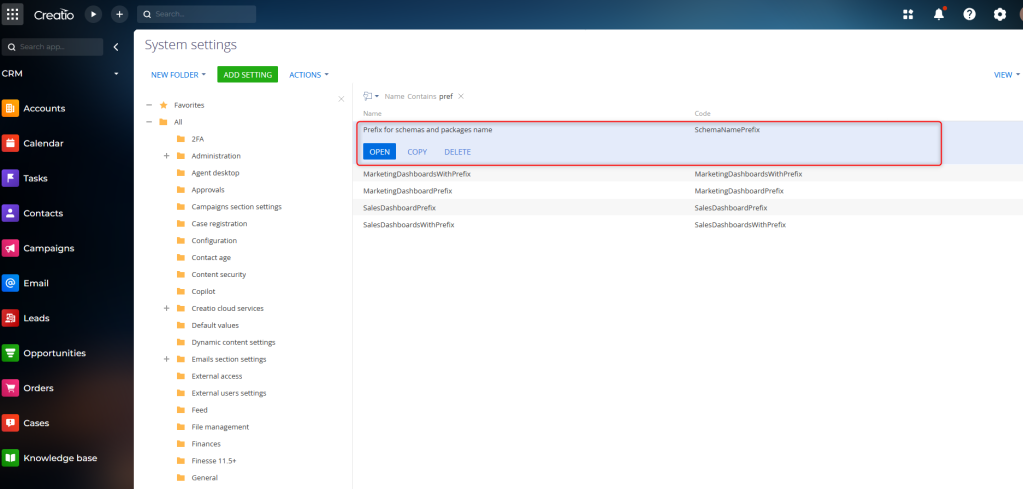Select the External access folder
This screenshot has width=1023, height=489.
coord(217,376)
